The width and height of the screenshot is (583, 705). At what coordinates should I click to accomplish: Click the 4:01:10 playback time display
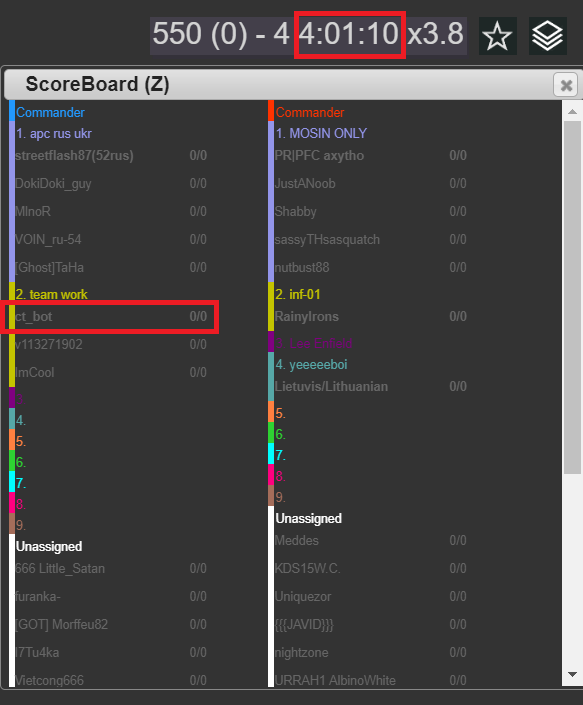pyautogui.click(x=350, y=35)
